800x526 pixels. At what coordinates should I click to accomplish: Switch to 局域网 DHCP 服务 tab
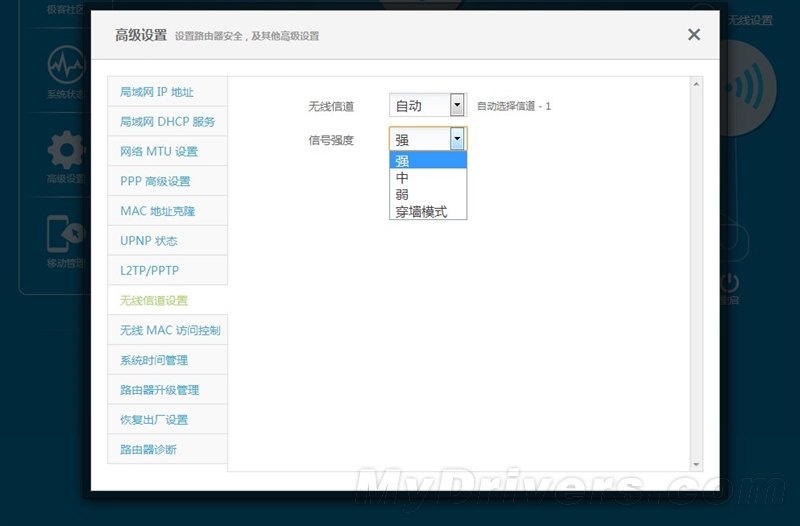(167, 122)
